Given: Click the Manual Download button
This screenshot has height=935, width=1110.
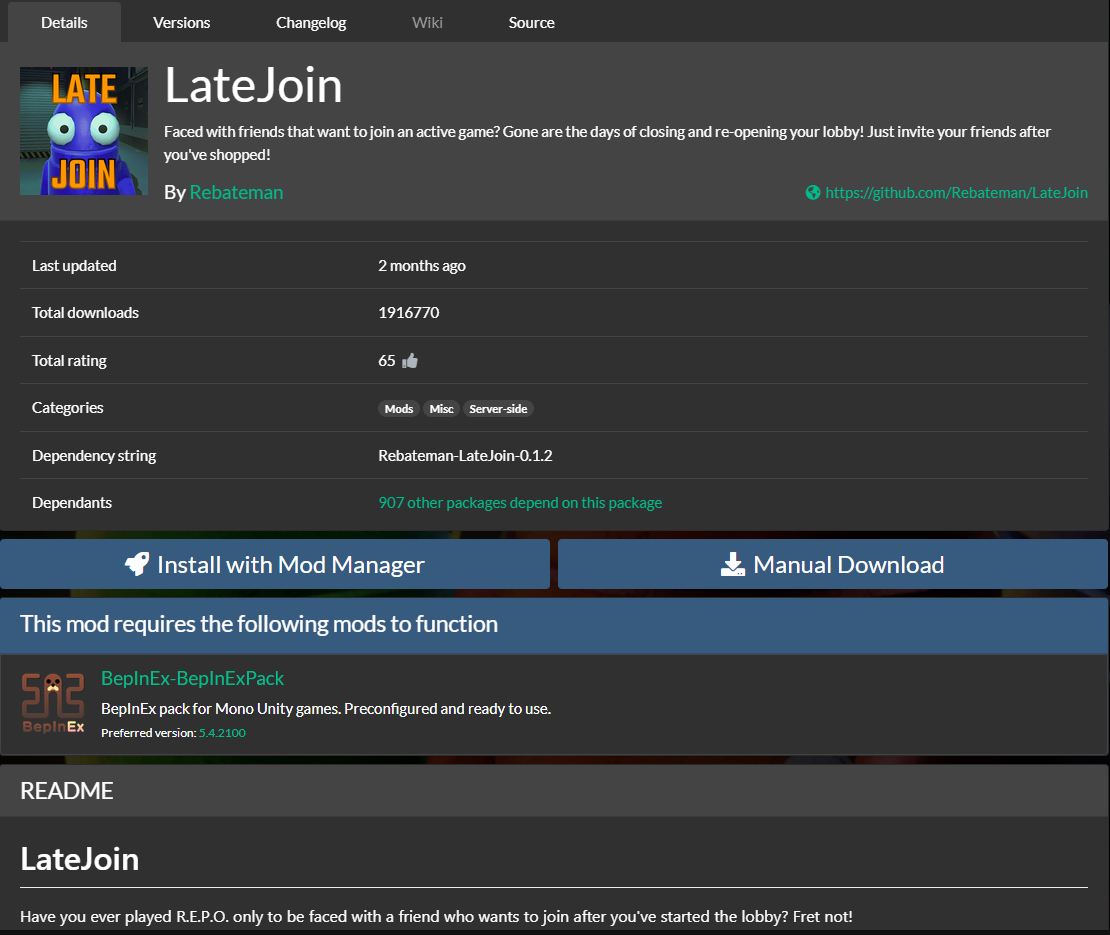Looking at the screenshot, I should (832, 564).
